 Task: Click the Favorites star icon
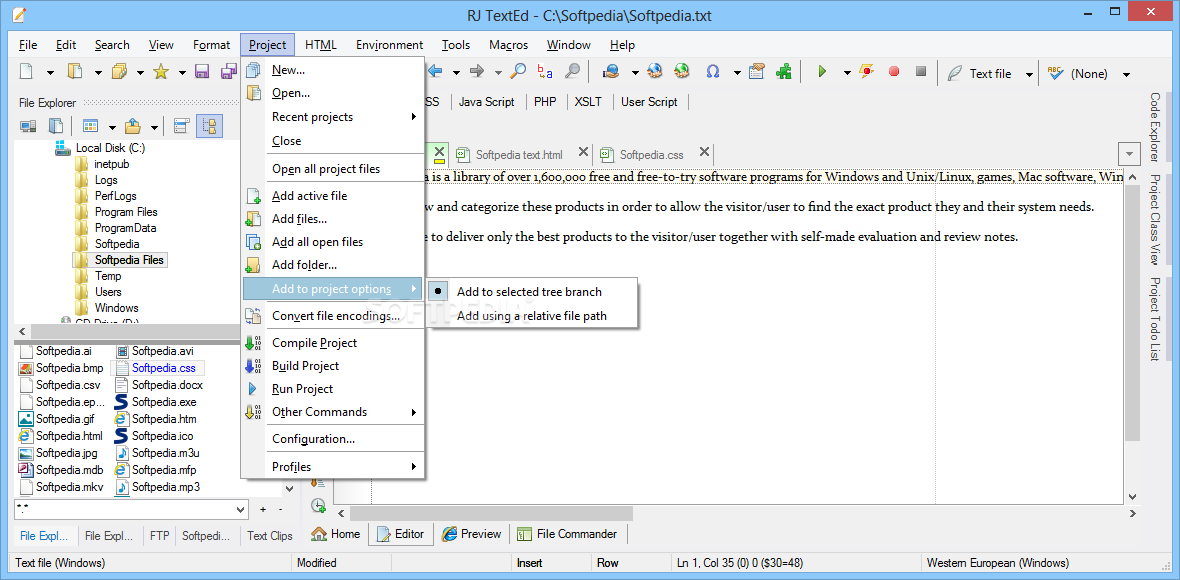[x=160, y=72]
